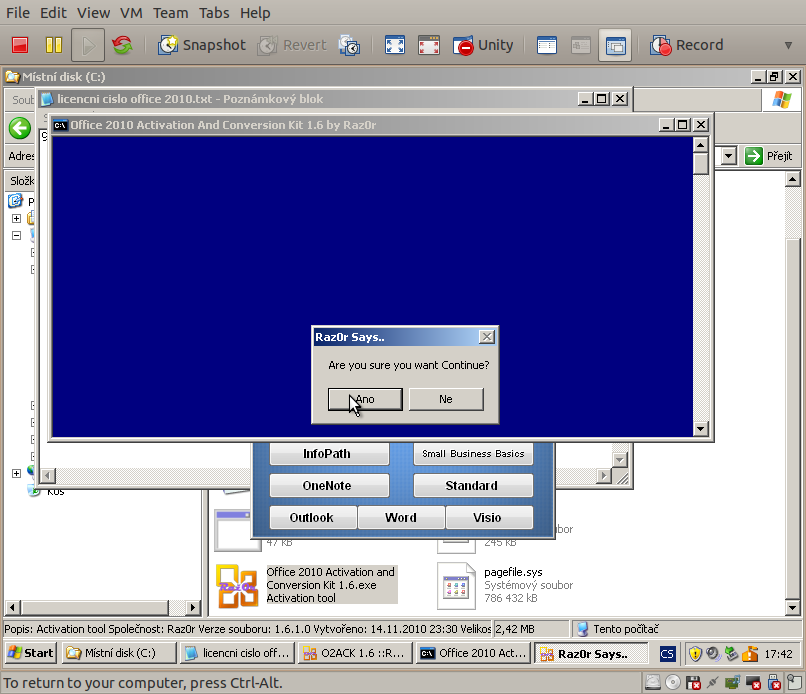Click the CD drive status icon
806x694 pixels.
673,683
